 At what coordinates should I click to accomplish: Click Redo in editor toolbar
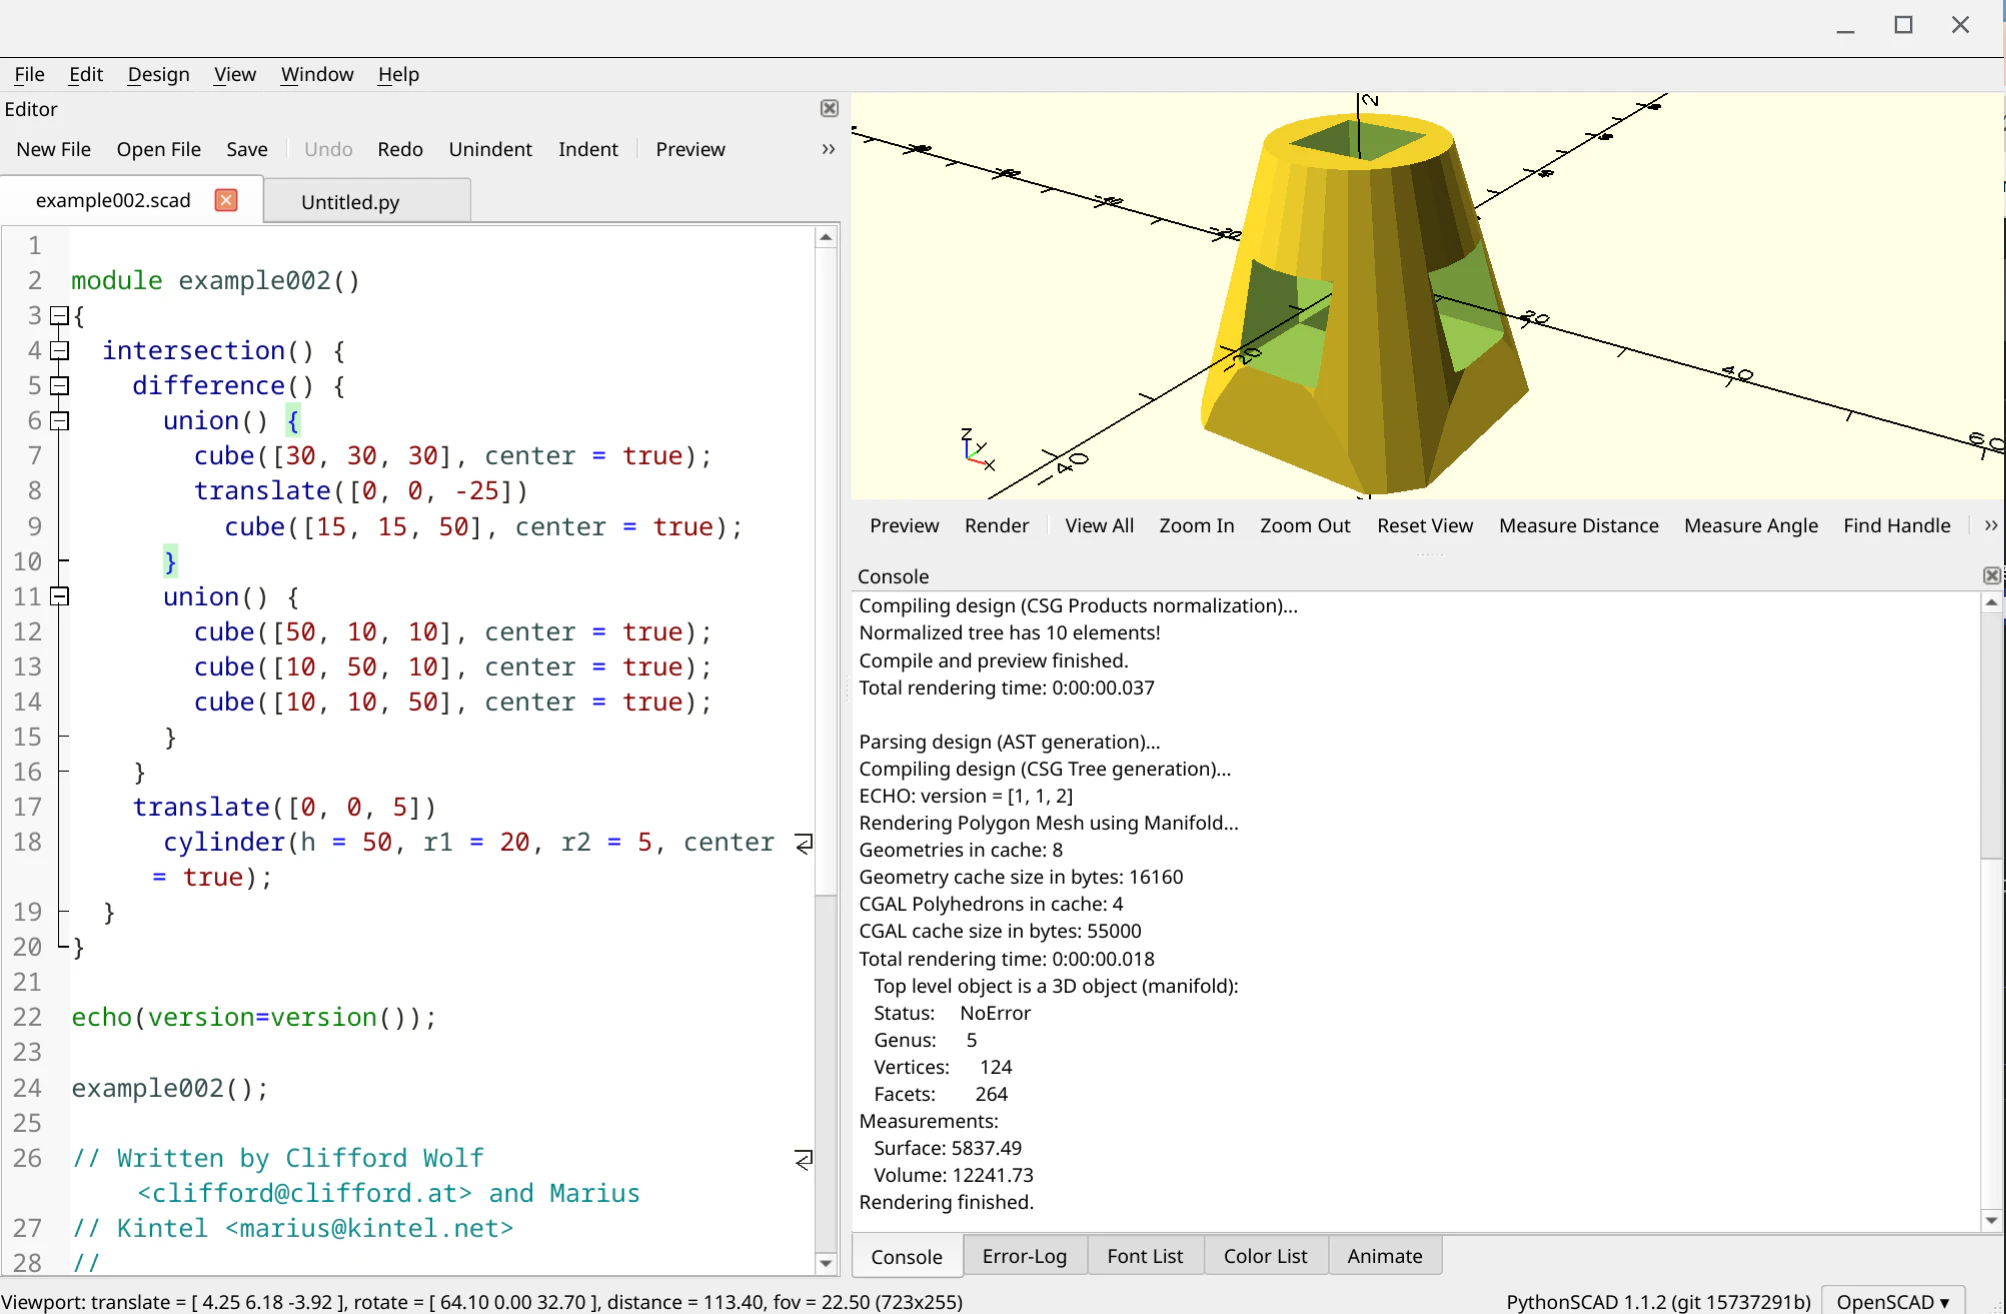[x=400, y=149]
